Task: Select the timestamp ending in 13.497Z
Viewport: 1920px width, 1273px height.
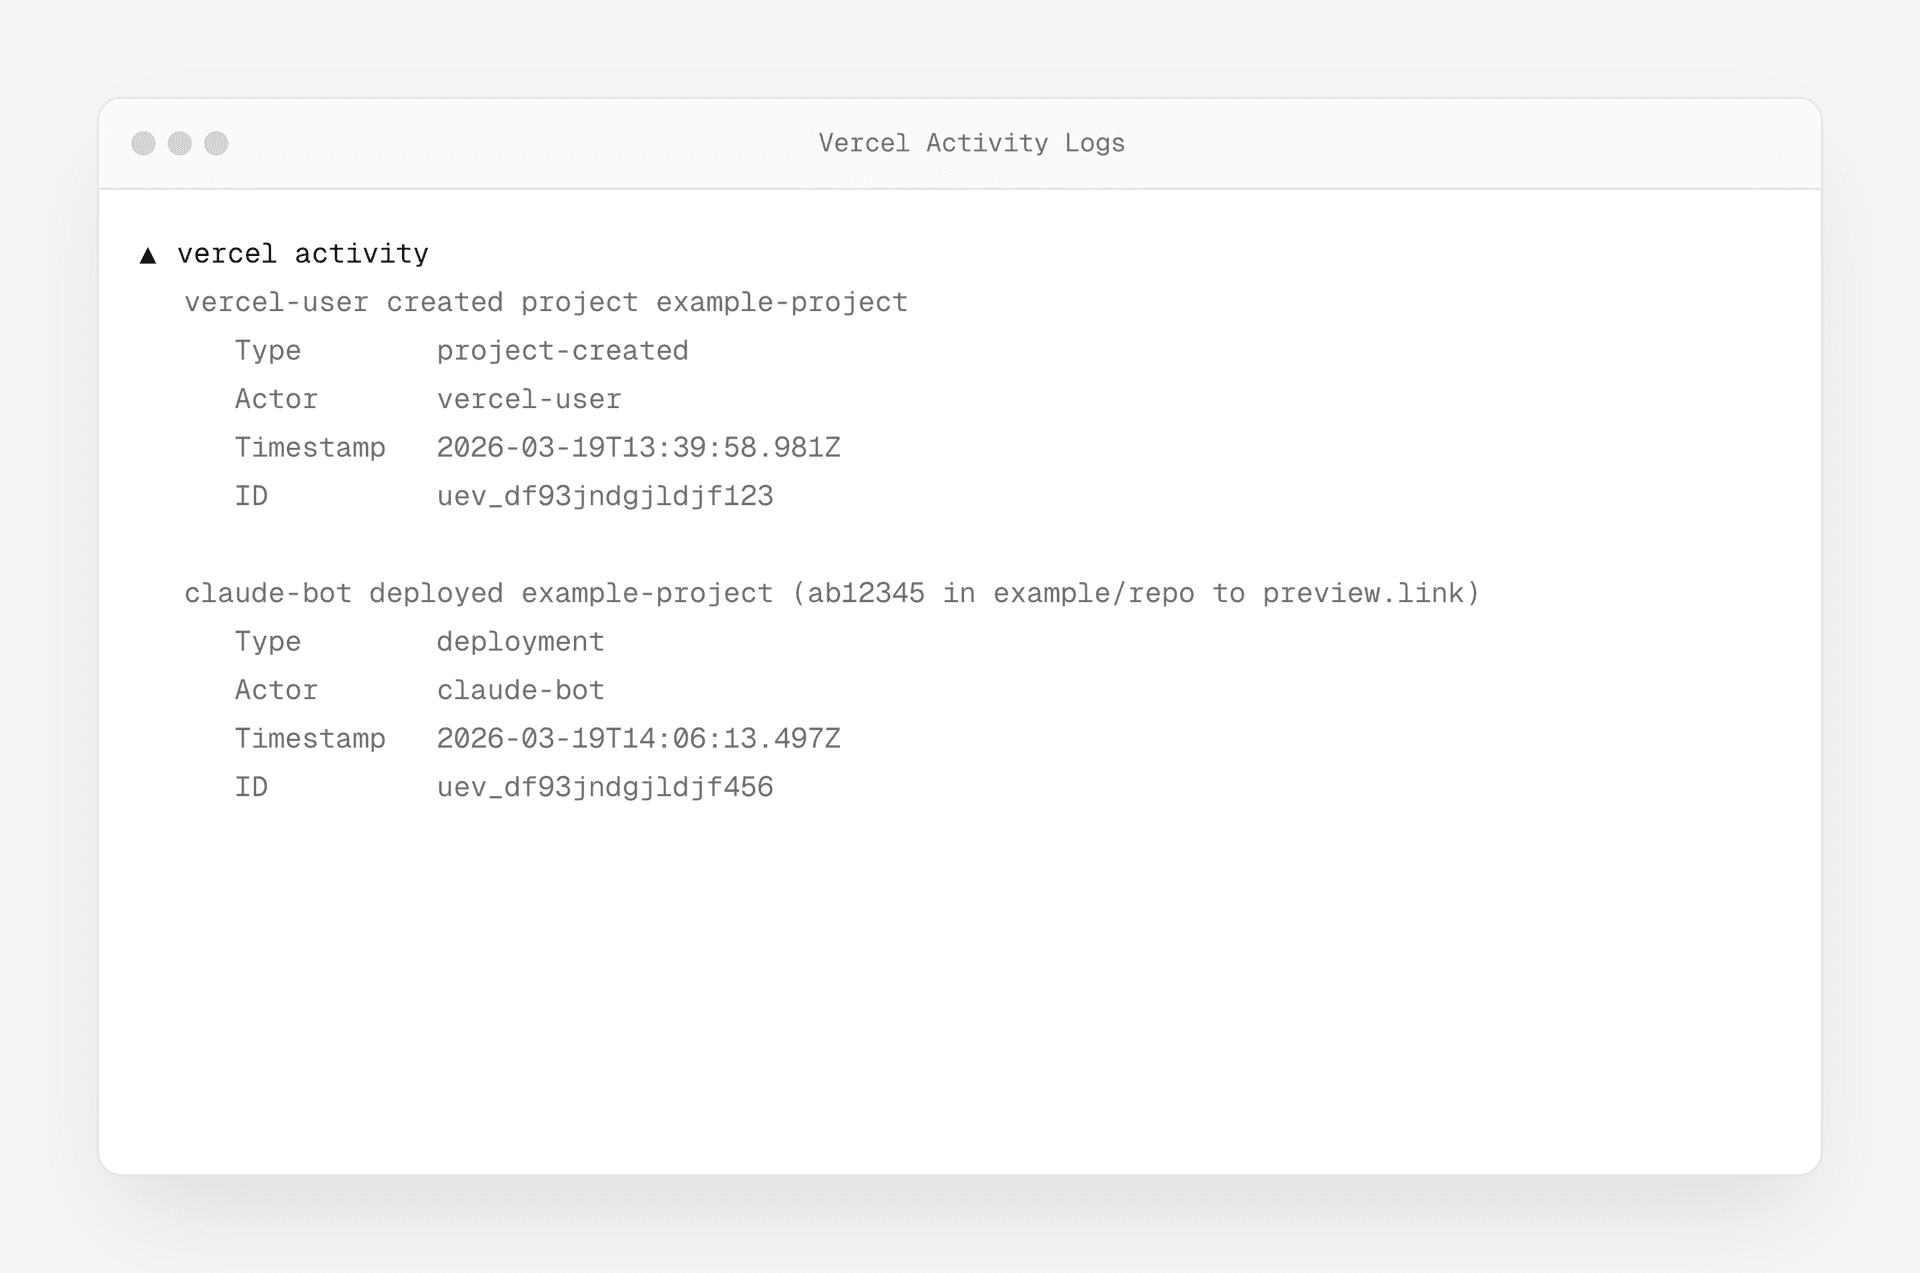Action: (638, 739)
